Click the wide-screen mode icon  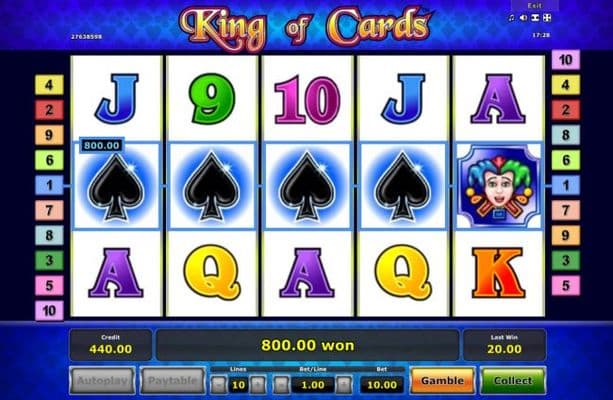pos(536,18)
